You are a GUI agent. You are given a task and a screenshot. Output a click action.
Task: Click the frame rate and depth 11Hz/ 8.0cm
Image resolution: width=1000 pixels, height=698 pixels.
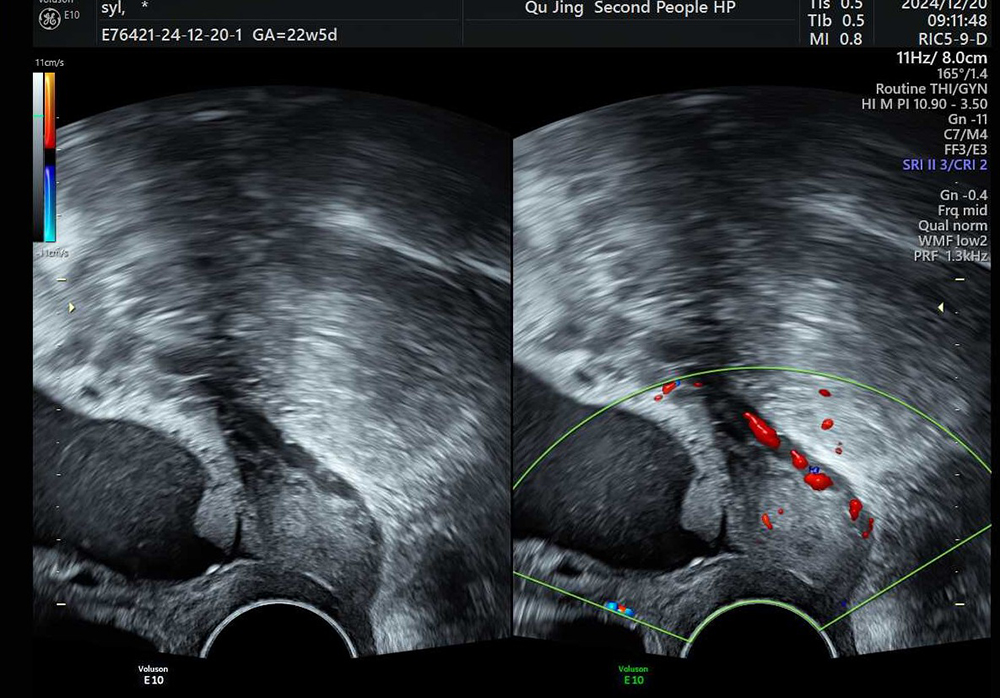pos(941,58)
